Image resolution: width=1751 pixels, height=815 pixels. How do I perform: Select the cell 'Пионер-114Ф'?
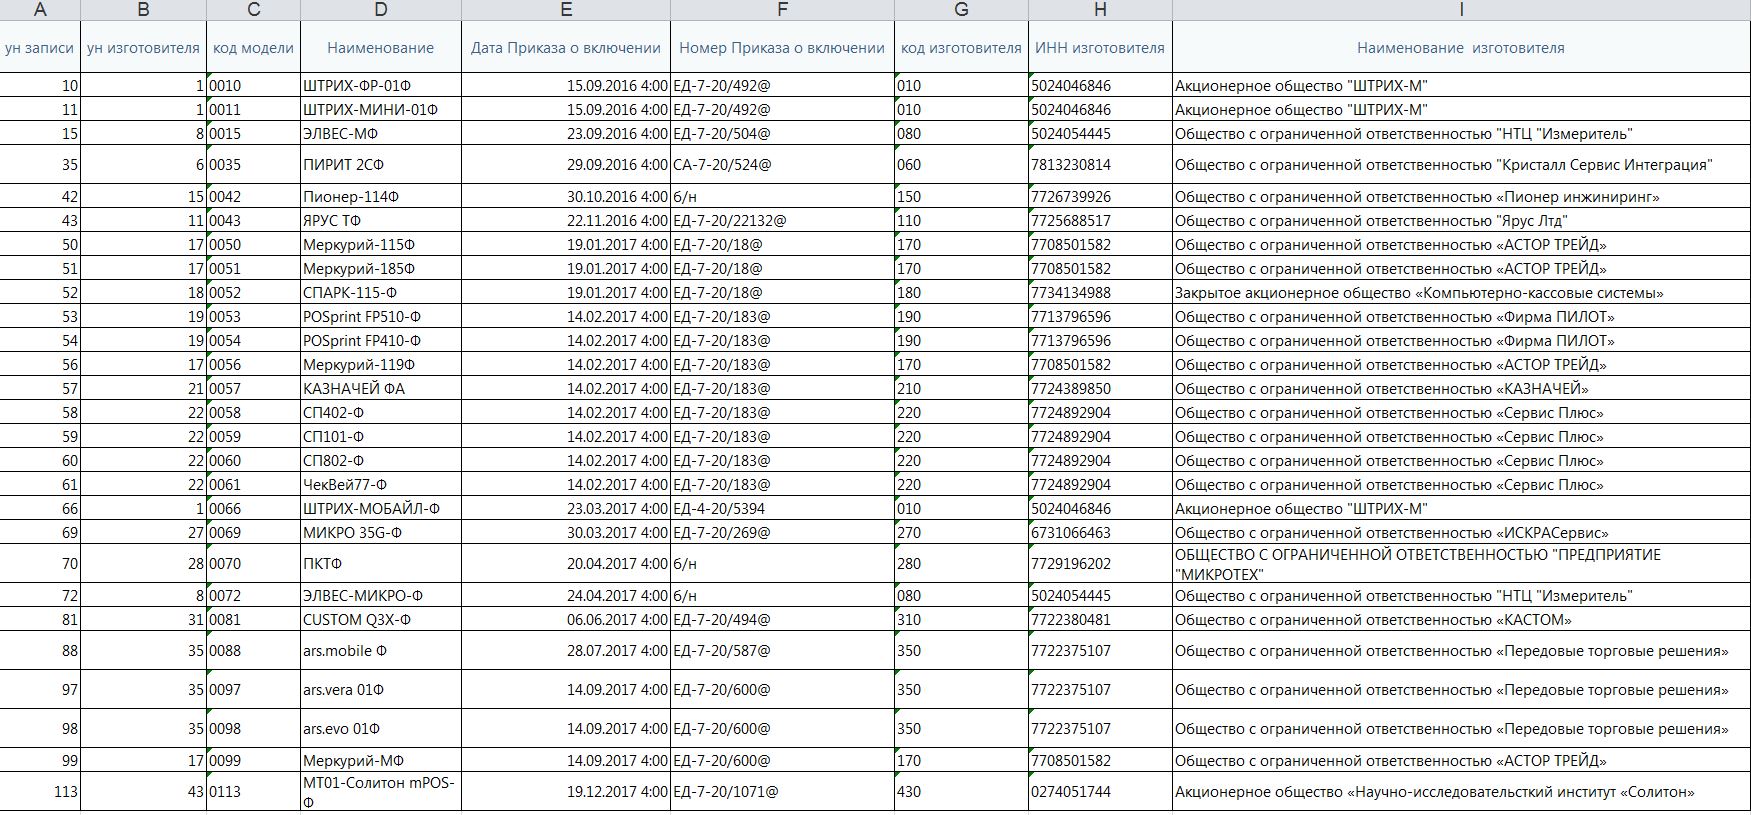(381, 196)
